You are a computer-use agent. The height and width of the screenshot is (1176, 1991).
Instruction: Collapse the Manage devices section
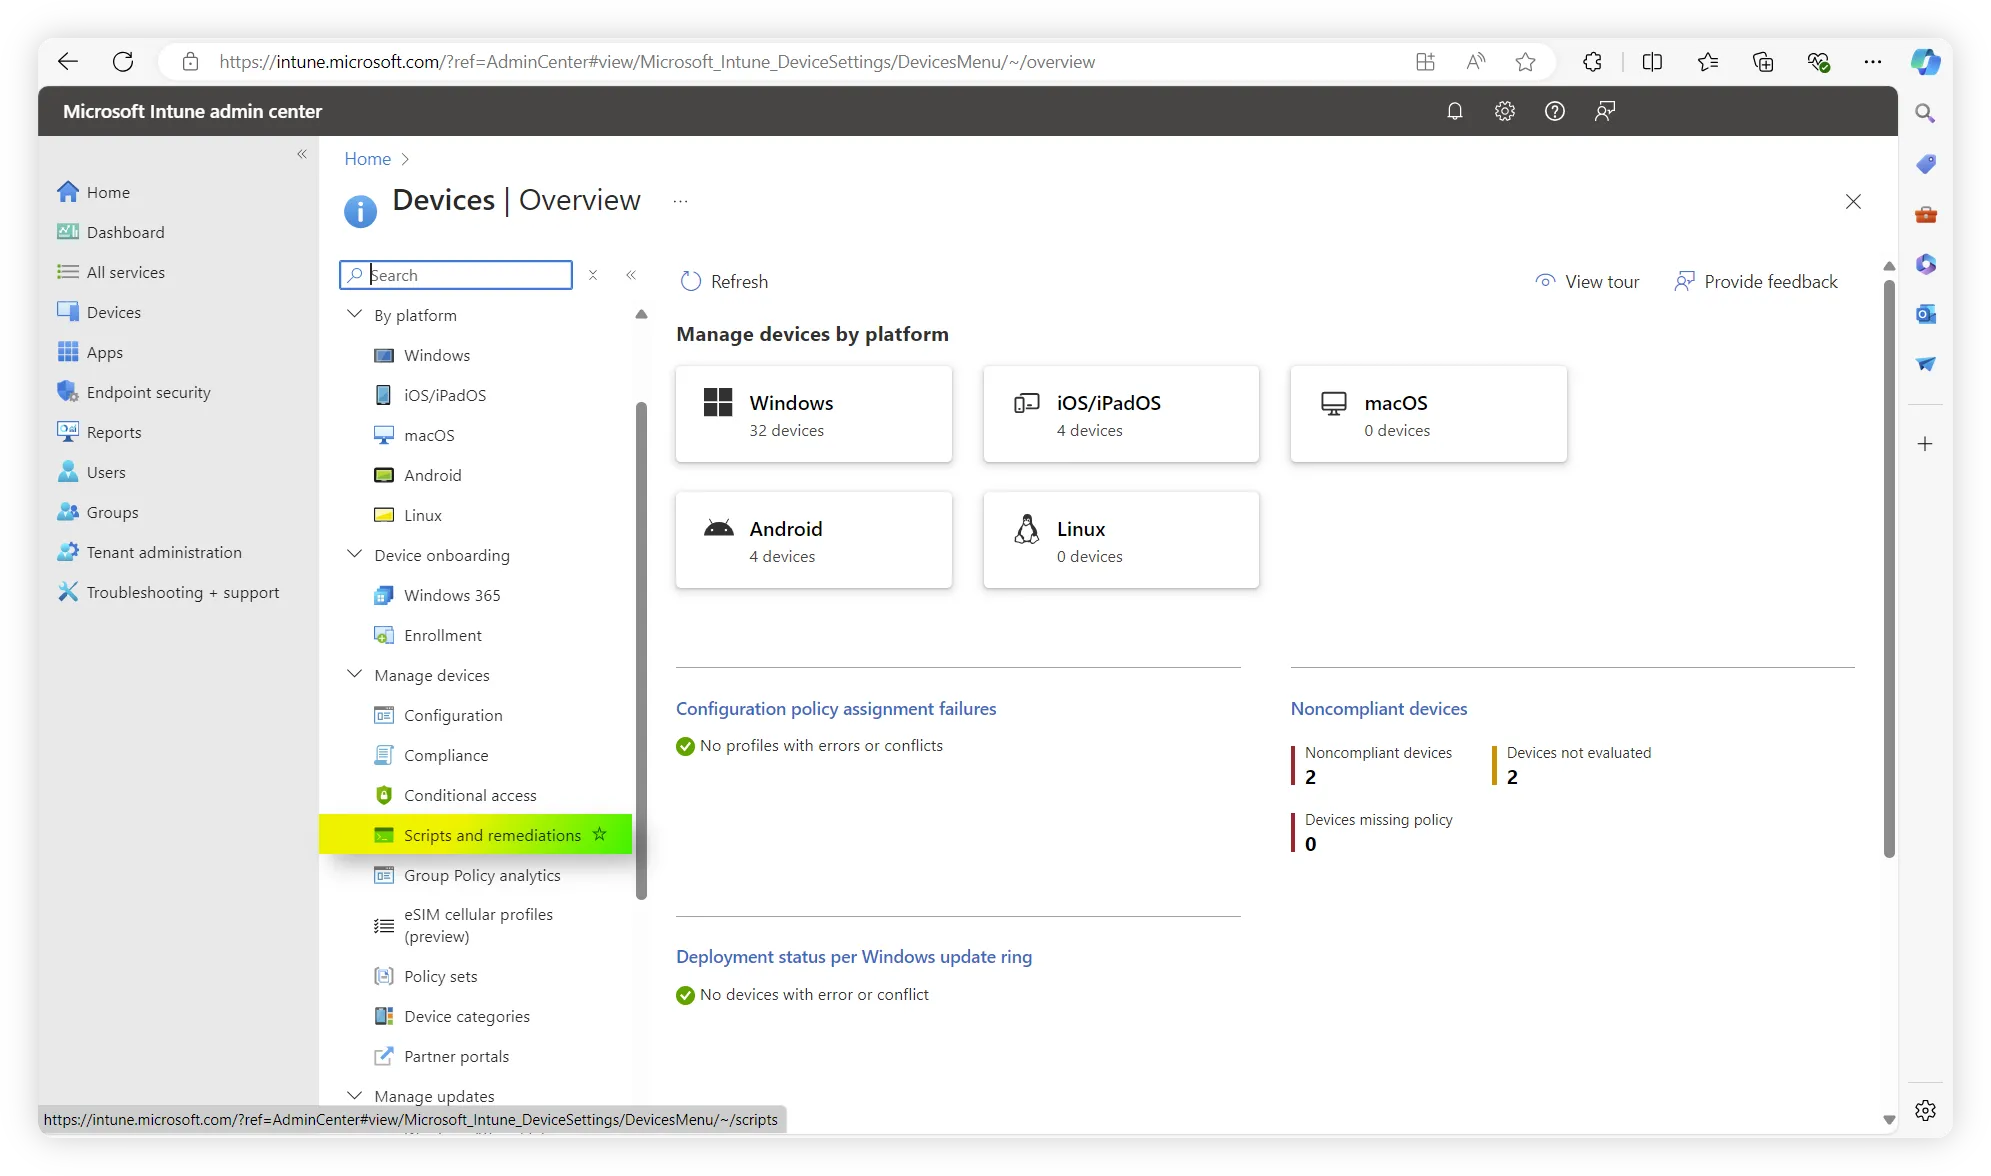click(356, 675)
